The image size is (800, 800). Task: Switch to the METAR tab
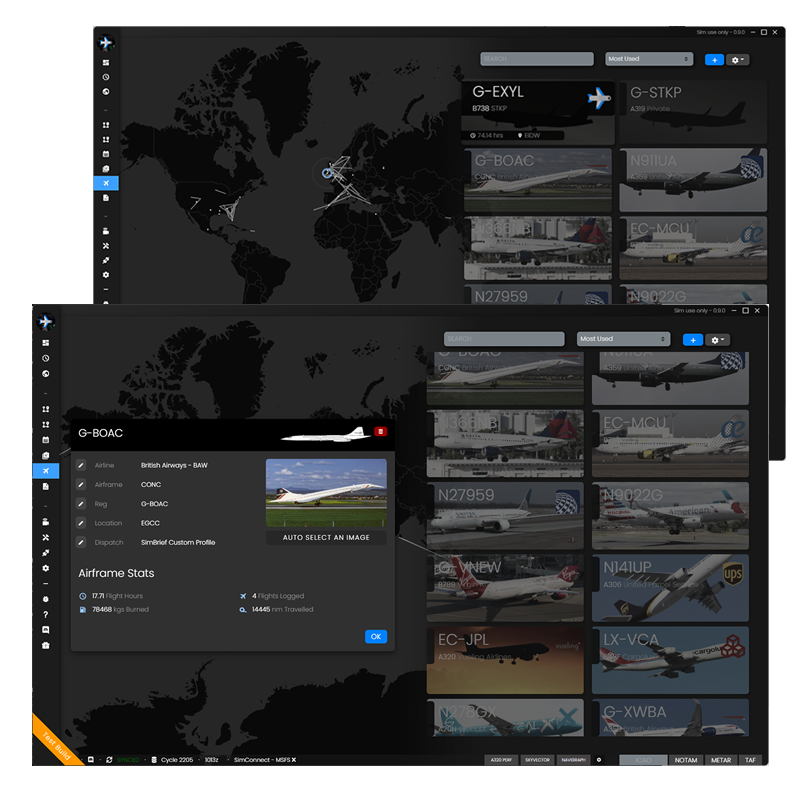coord(720,760)
